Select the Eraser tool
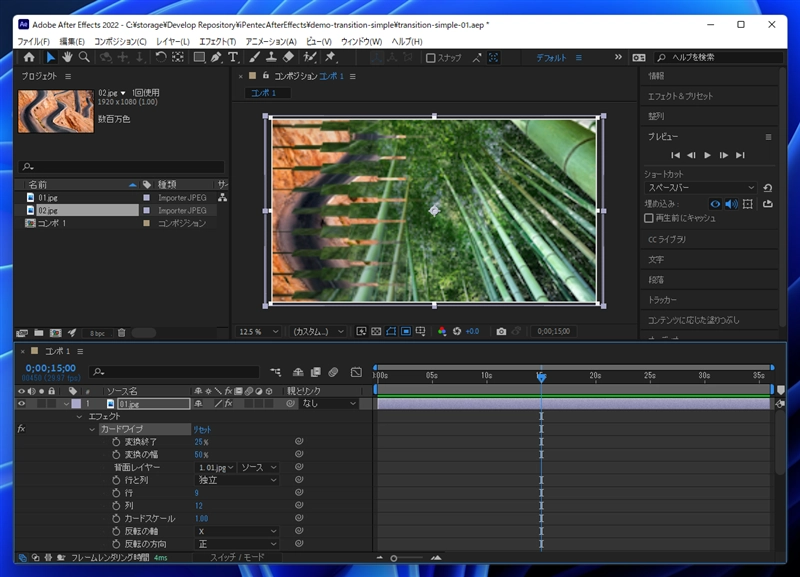 [289, 57]
